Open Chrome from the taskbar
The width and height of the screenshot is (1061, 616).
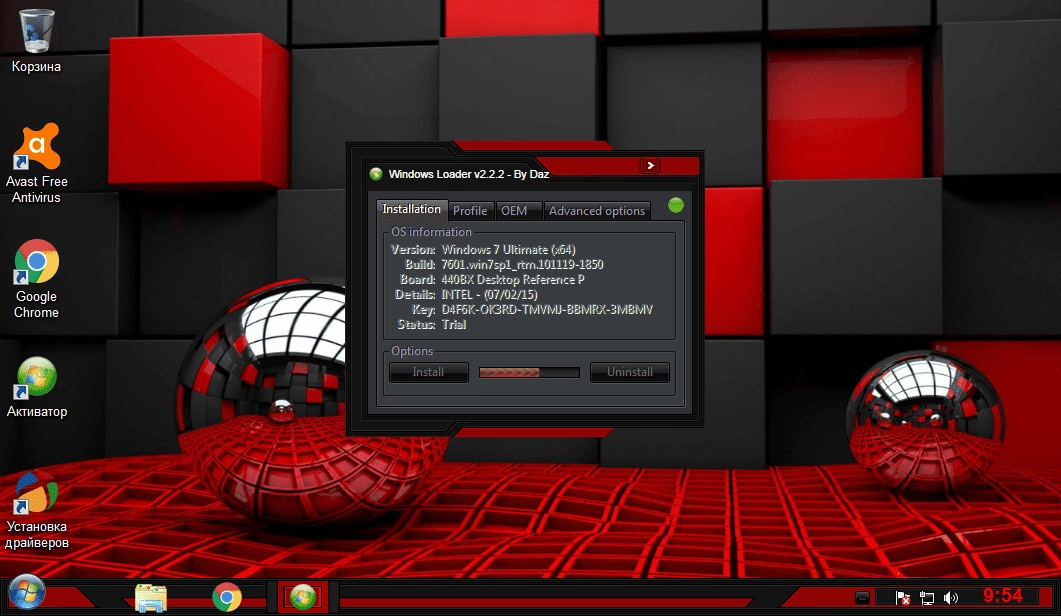227,598
